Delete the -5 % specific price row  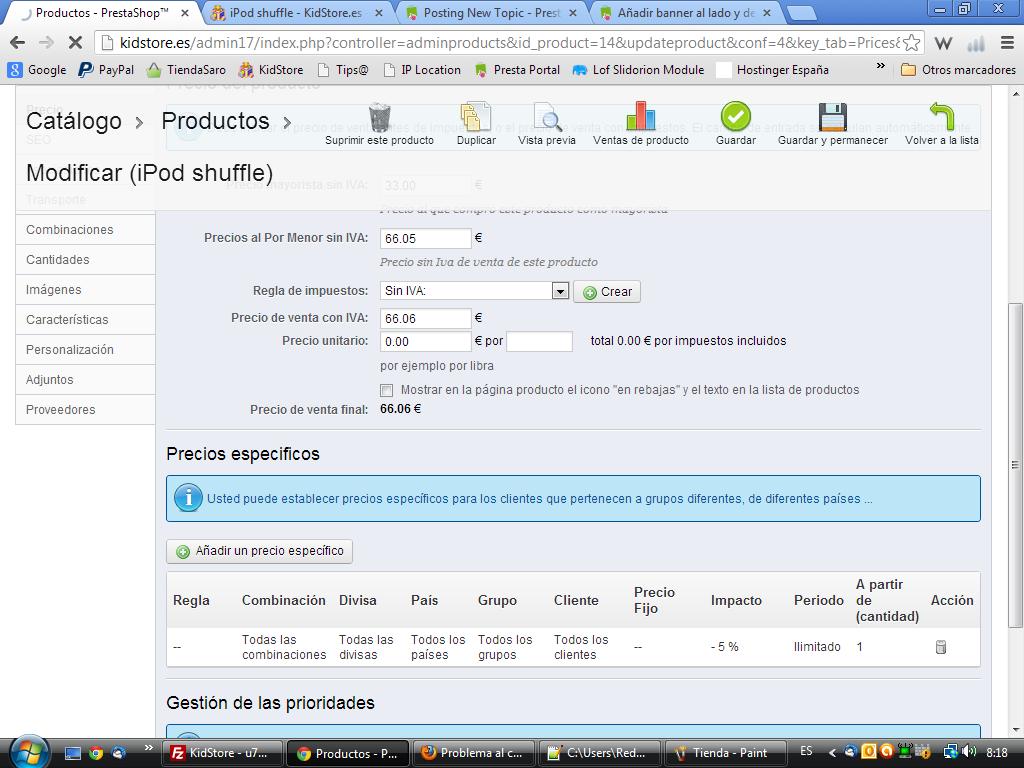[x=940, y=647]
